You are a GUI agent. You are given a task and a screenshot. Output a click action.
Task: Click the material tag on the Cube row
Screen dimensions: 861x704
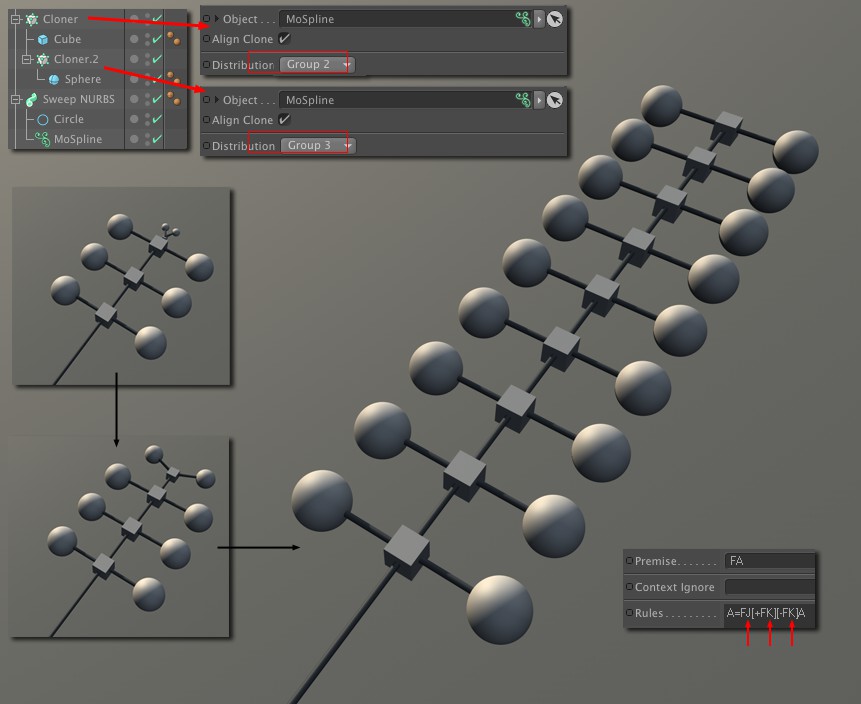[x=174, y=39]
